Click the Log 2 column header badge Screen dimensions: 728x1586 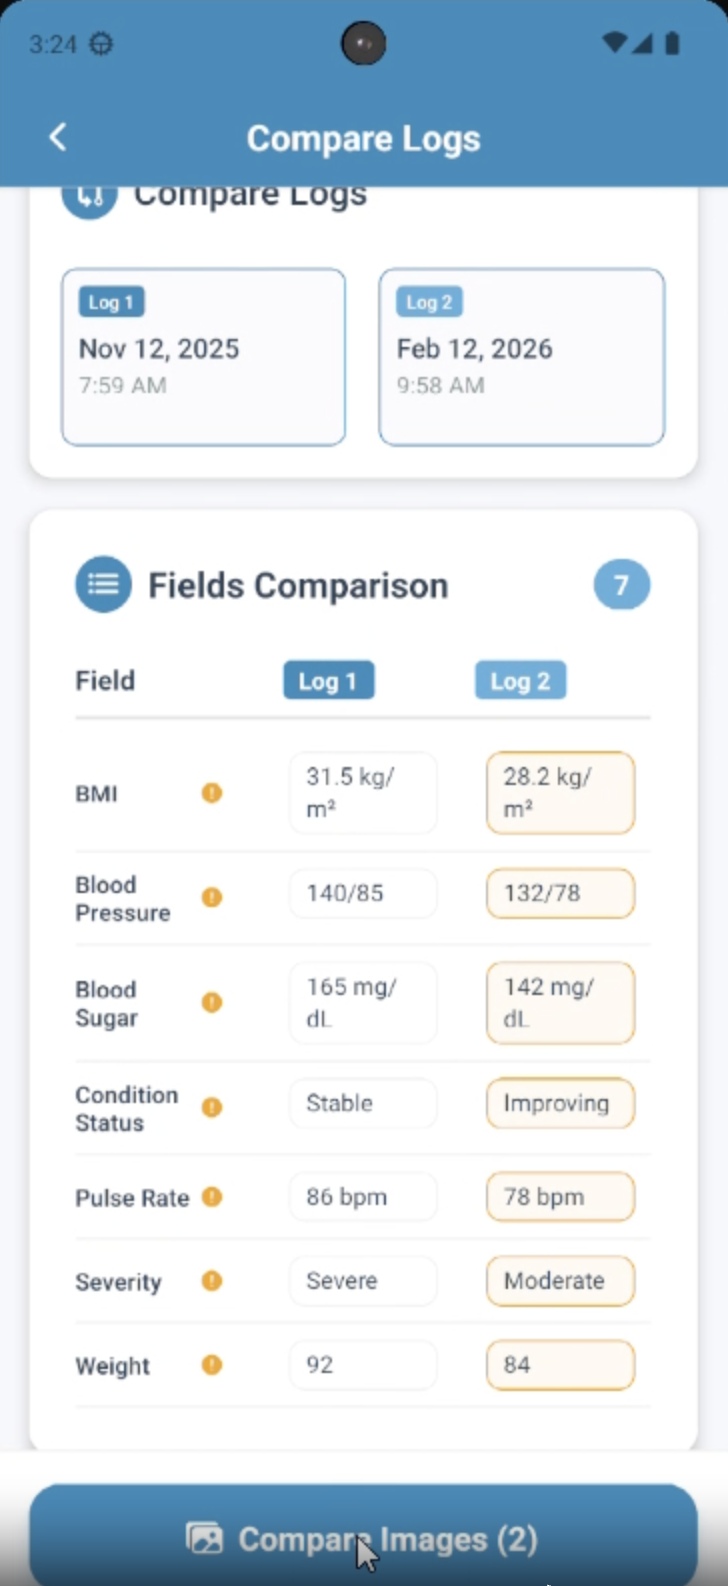click(520, 681)
